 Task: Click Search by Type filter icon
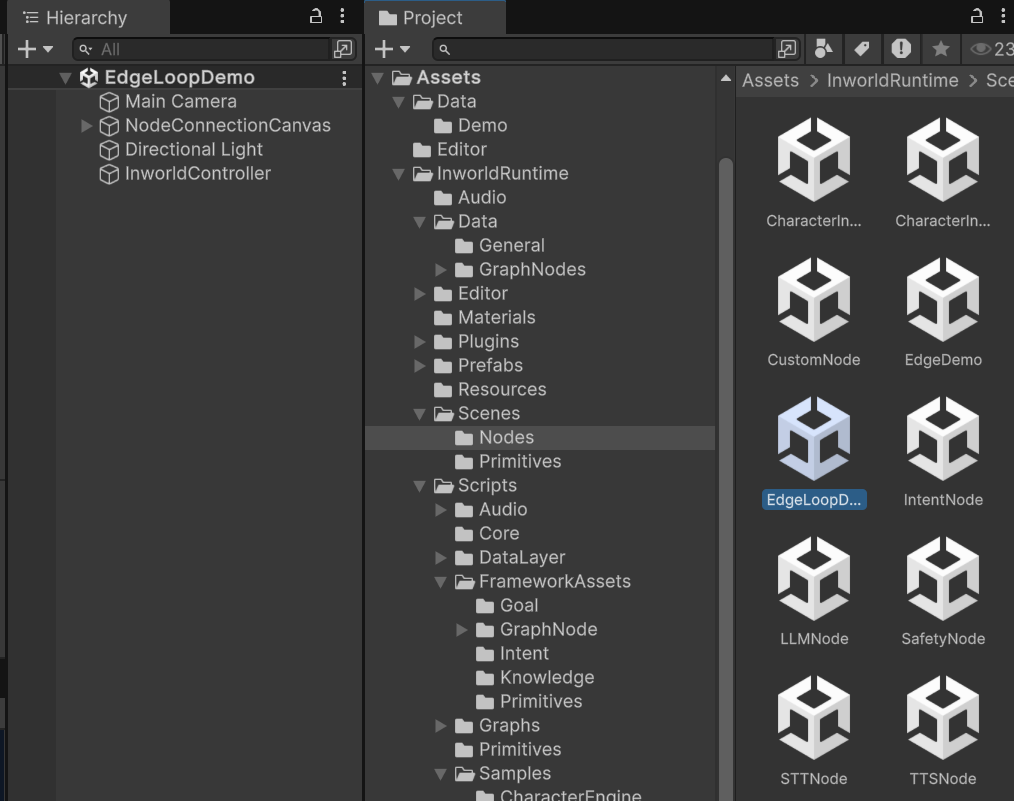tap(823, 49)
